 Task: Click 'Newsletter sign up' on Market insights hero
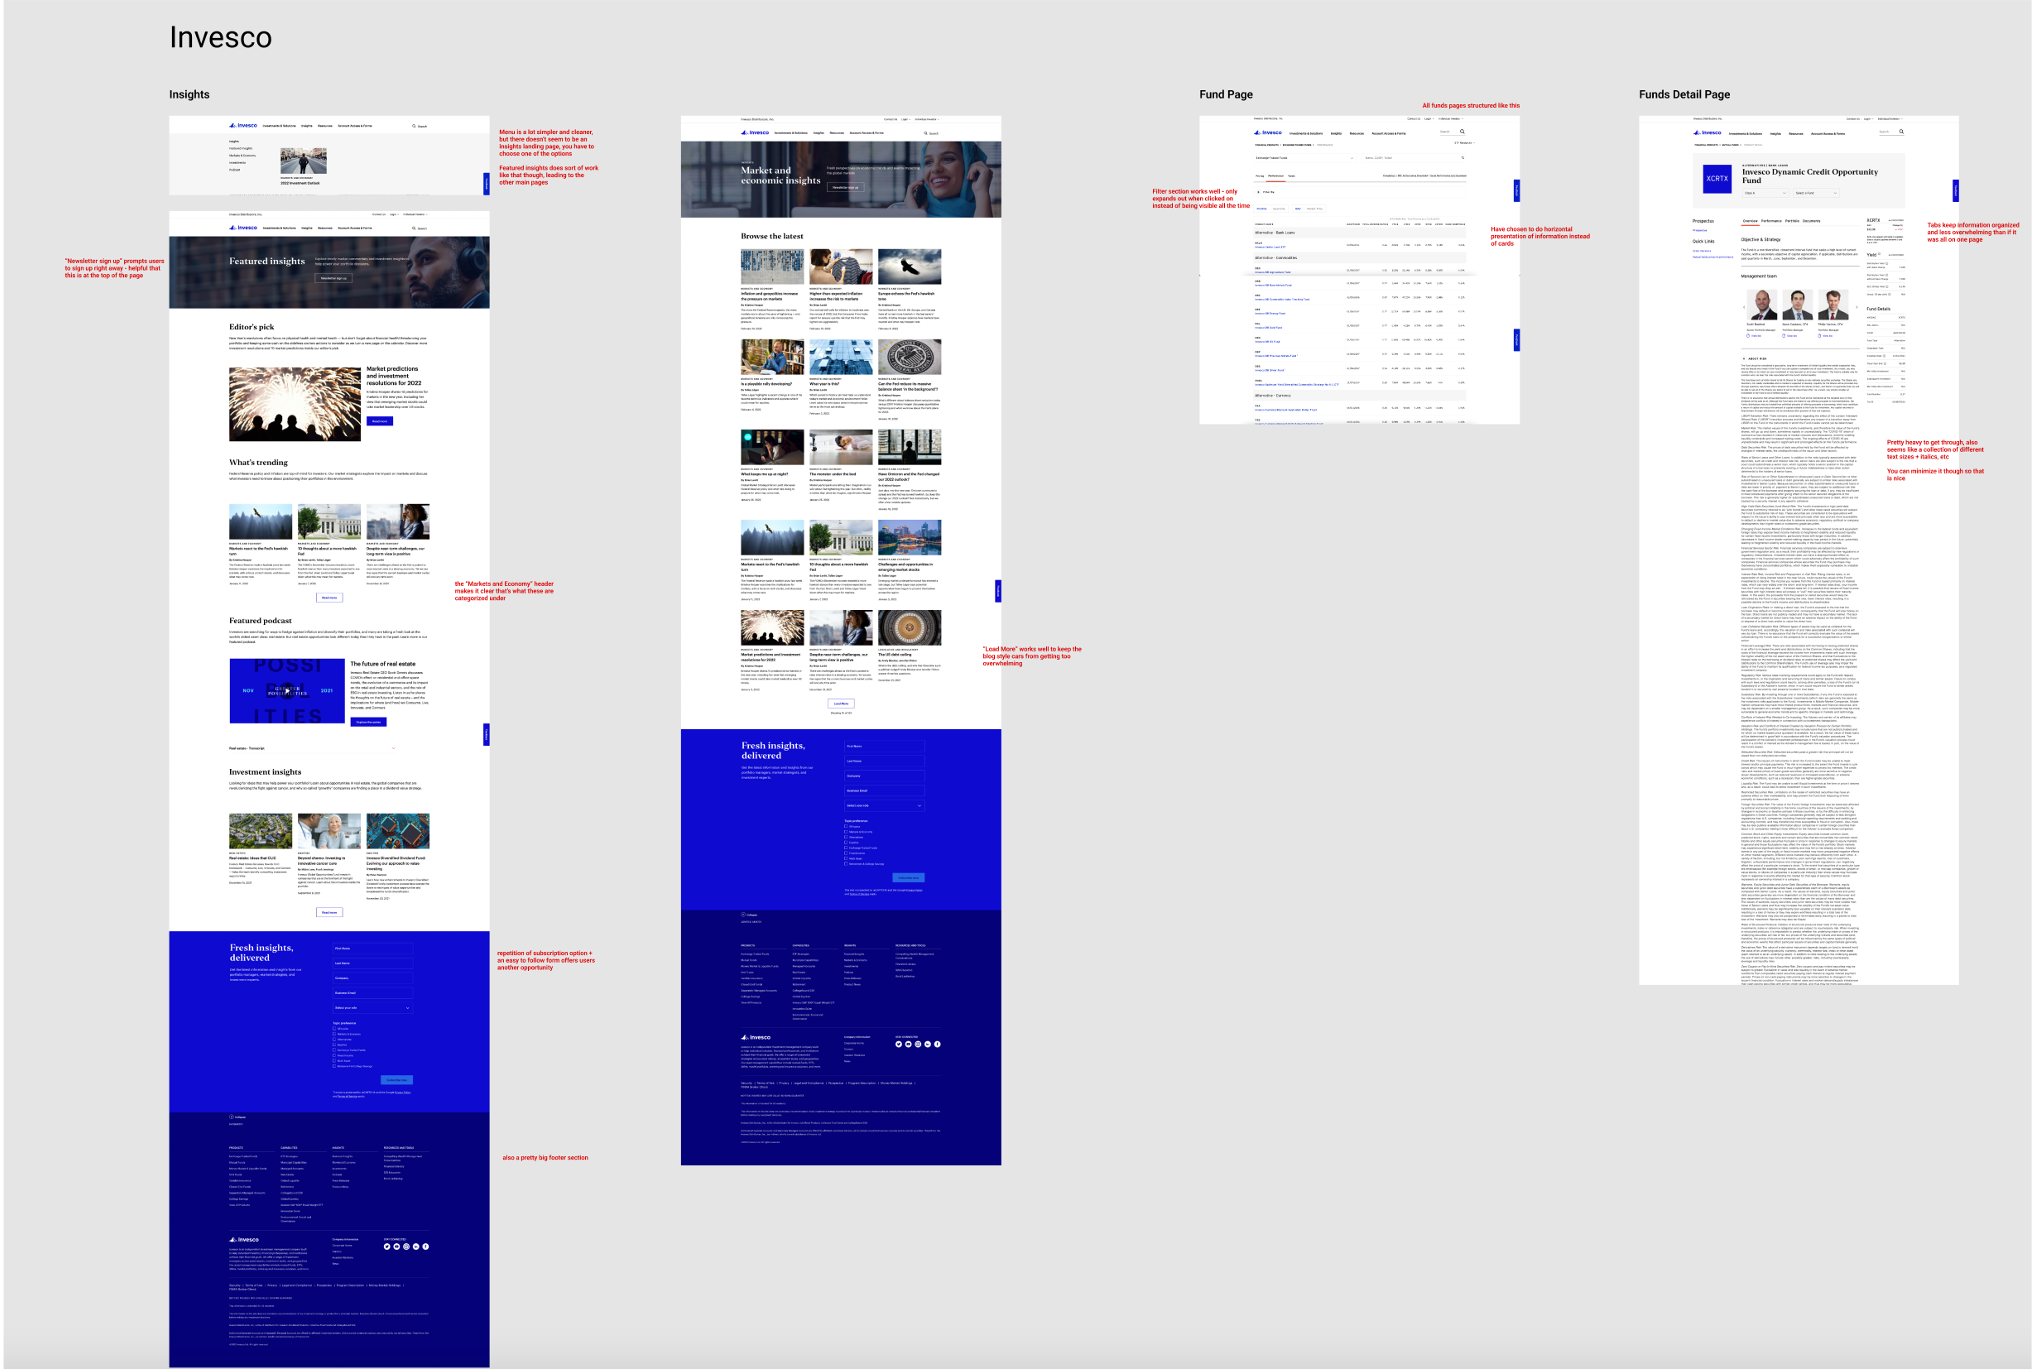tap(845, 187)
